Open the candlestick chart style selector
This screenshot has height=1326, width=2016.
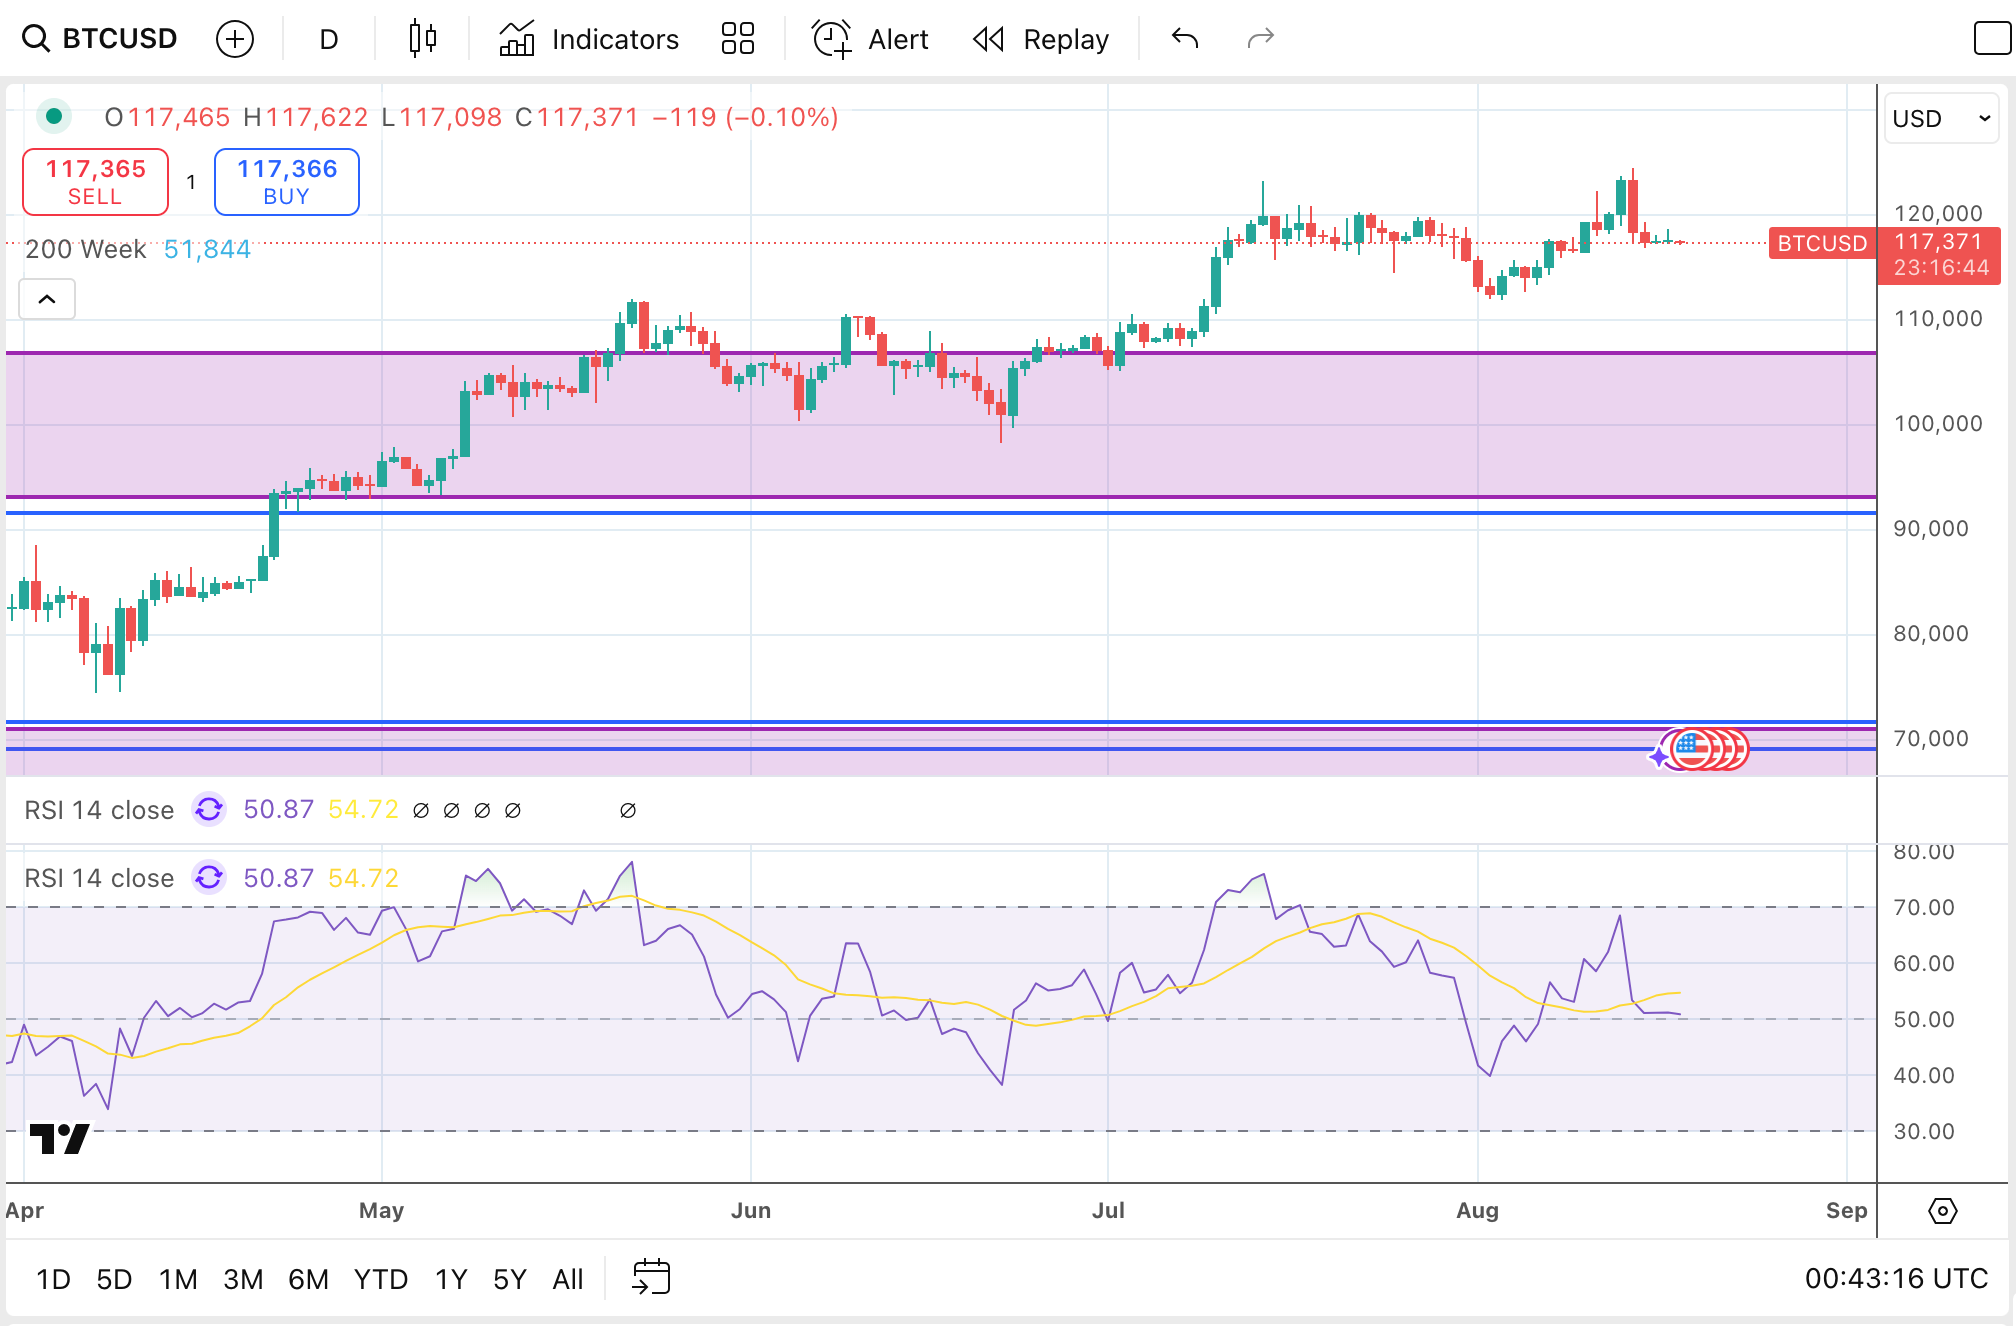tap(422, 39)
